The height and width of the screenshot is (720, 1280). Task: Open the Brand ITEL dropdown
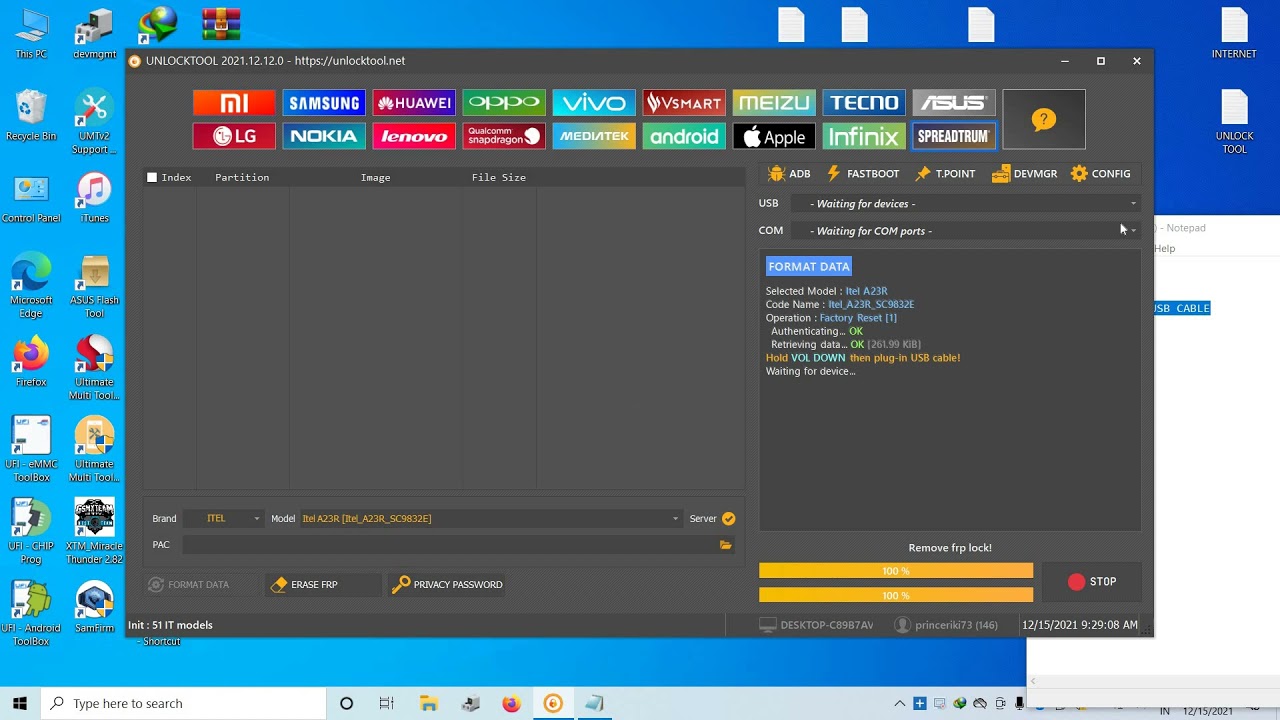pos(222,518)
